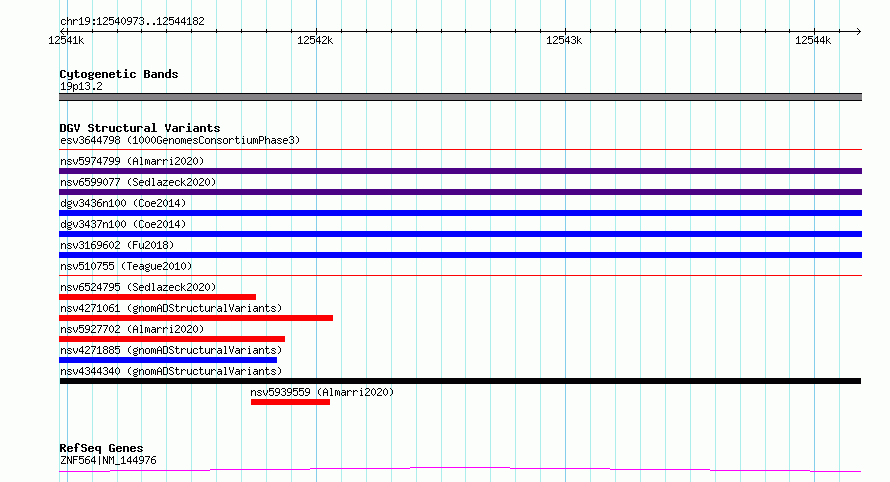
Task: Open the nsv6524795 (Sedlazeck2020) label
Action: click(138, 287)
